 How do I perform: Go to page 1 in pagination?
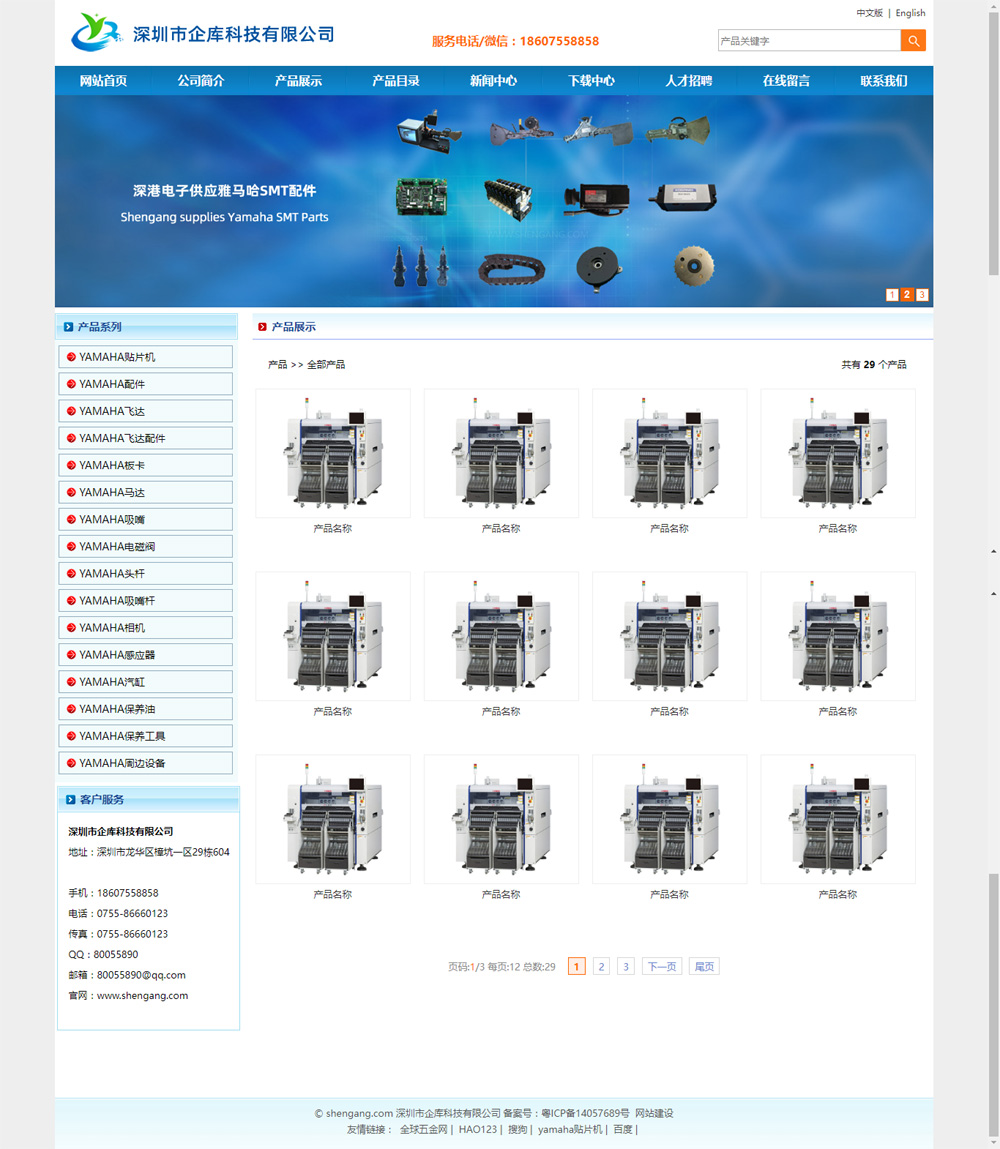pyautogui.click(x=577, y=967)
